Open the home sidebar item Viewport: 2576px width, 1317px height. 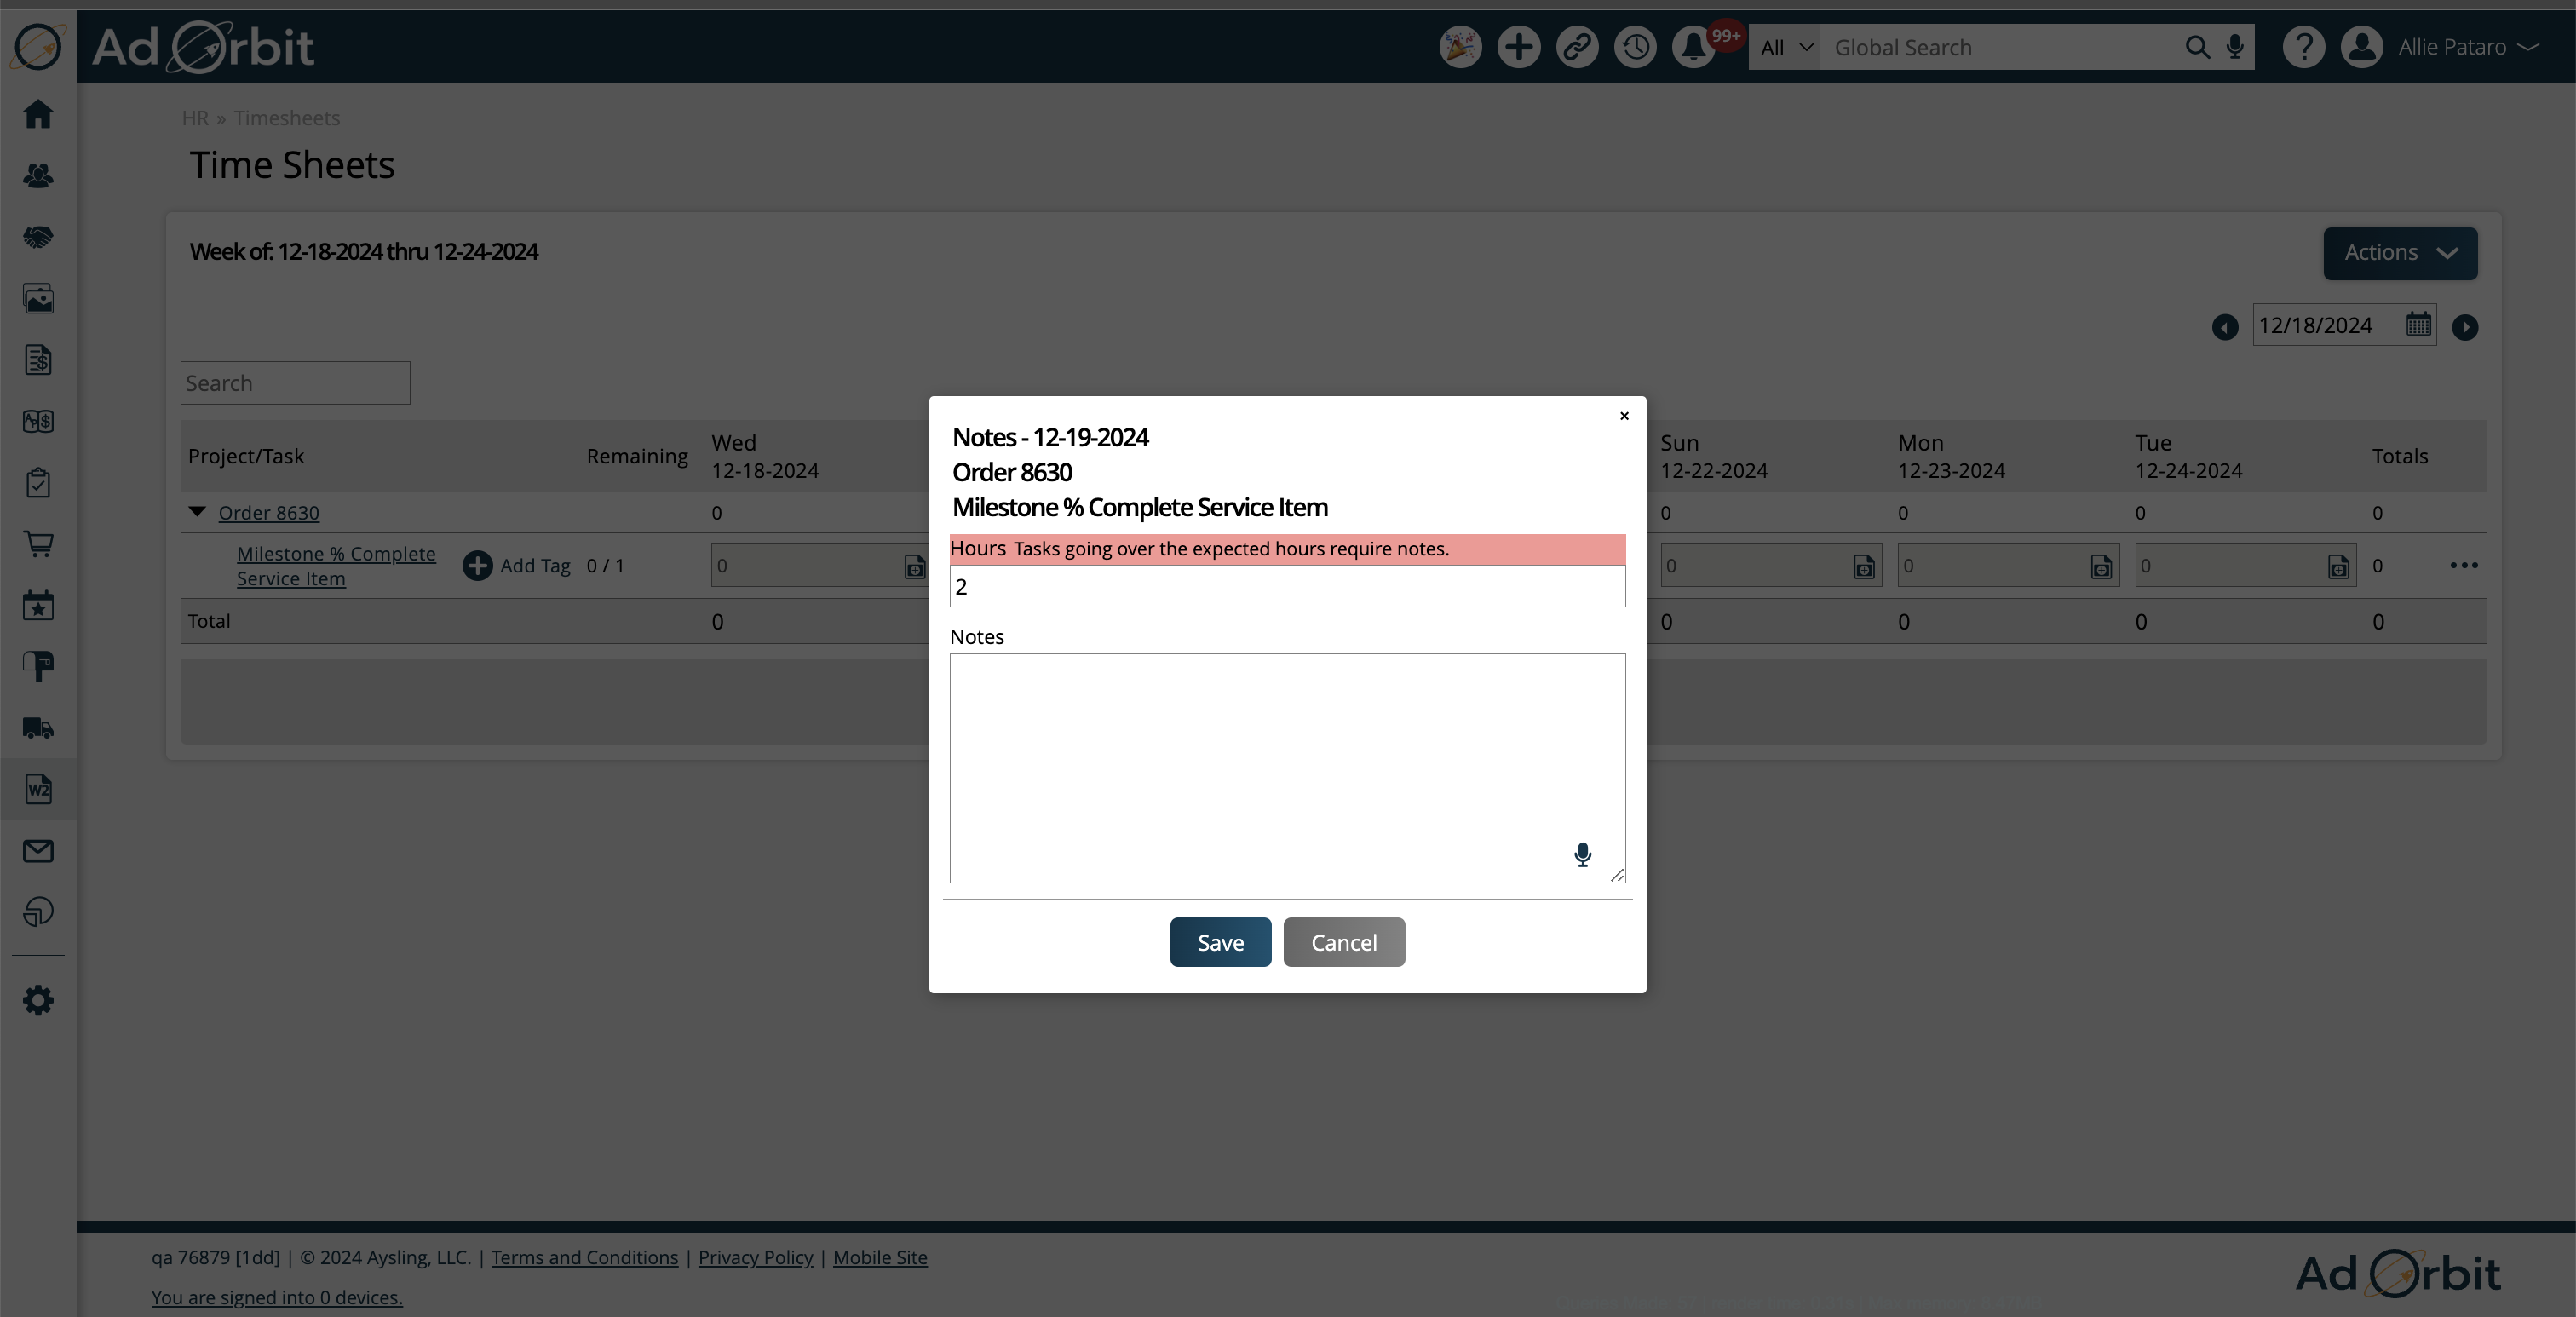tap(38, 114)
